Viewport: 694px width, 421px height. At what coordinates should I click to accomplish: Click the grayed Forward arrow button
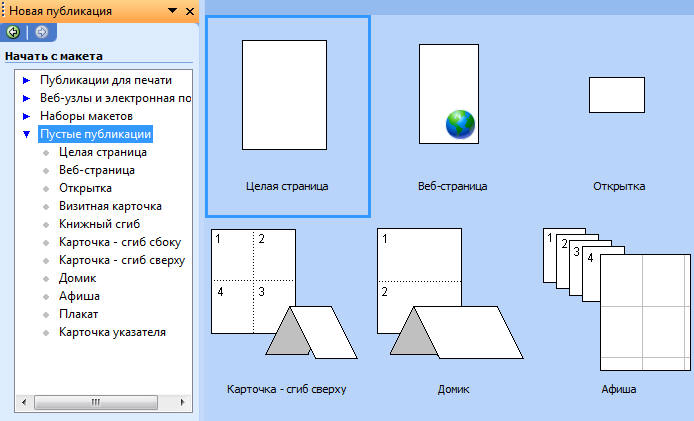coord(42,32)
